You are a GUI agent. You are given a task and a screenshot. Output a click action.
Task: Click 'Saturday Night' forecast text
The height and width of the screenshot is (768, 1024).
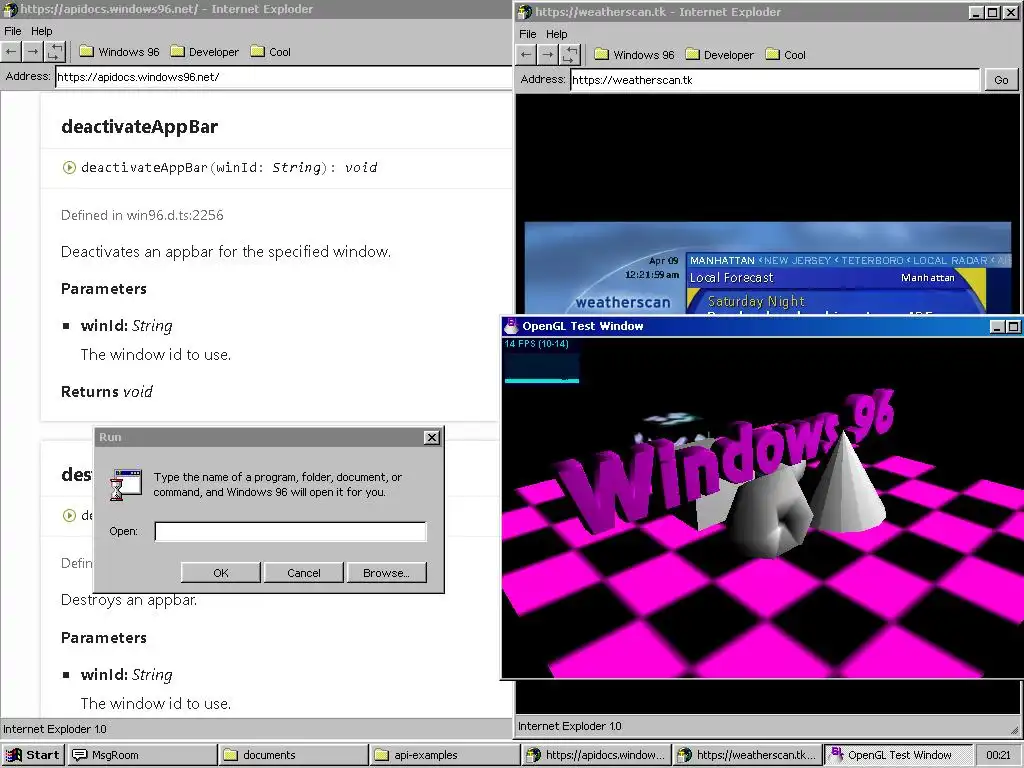[x=756, y=301]
